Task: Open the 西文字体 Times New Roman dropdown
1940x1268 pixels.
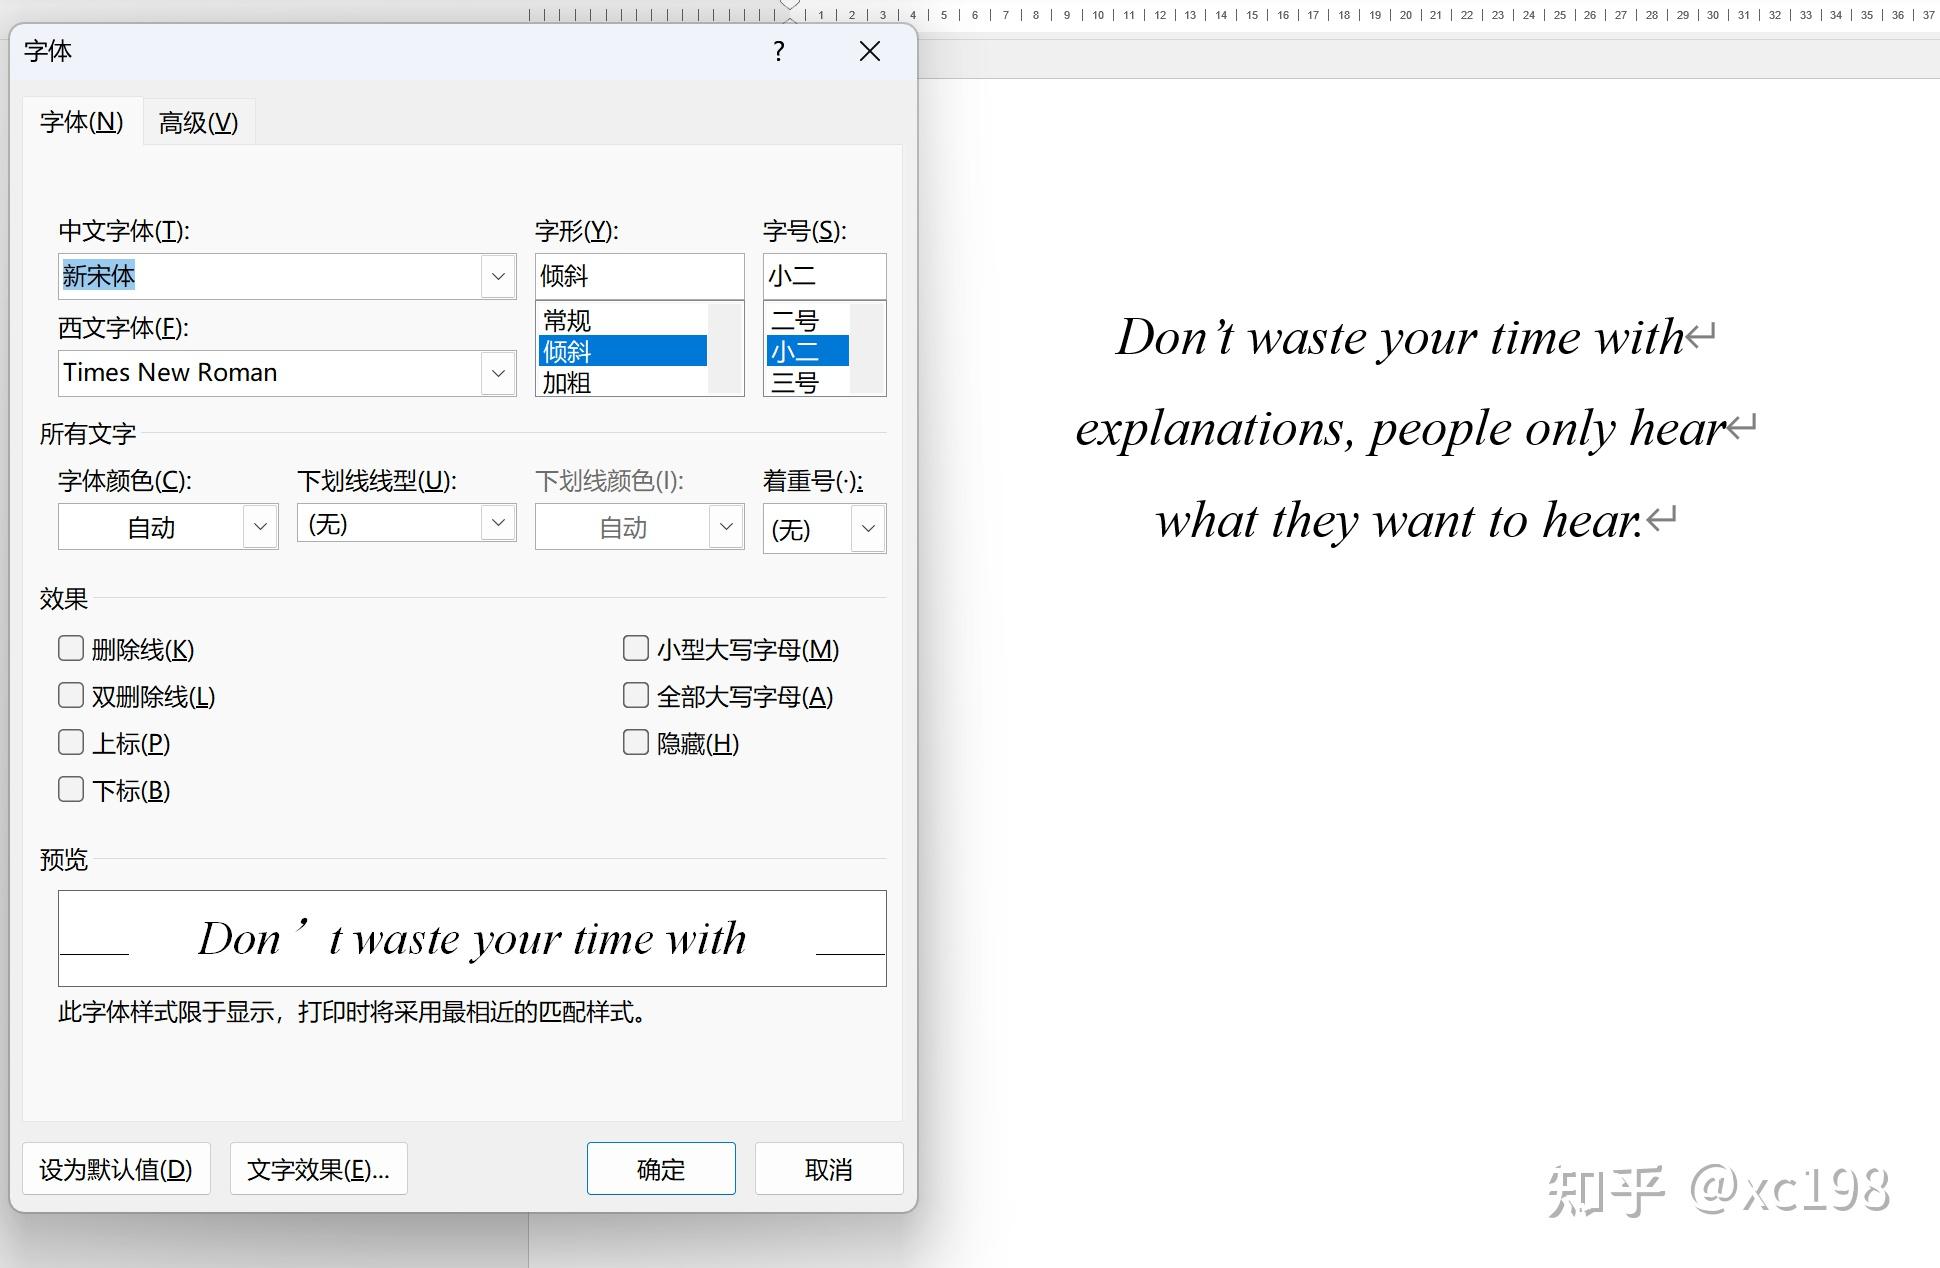Action: click(498, 373)
